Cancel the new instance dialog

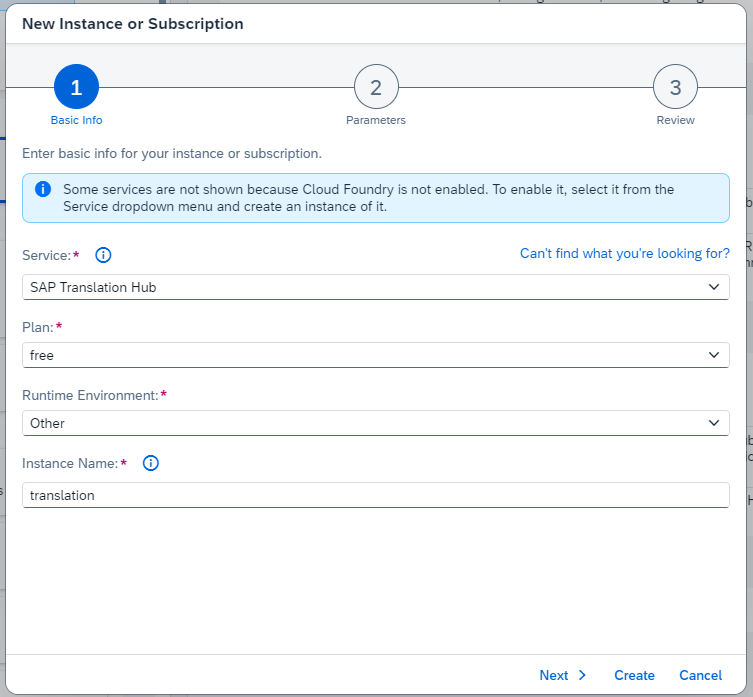click(x=700, y=675)
